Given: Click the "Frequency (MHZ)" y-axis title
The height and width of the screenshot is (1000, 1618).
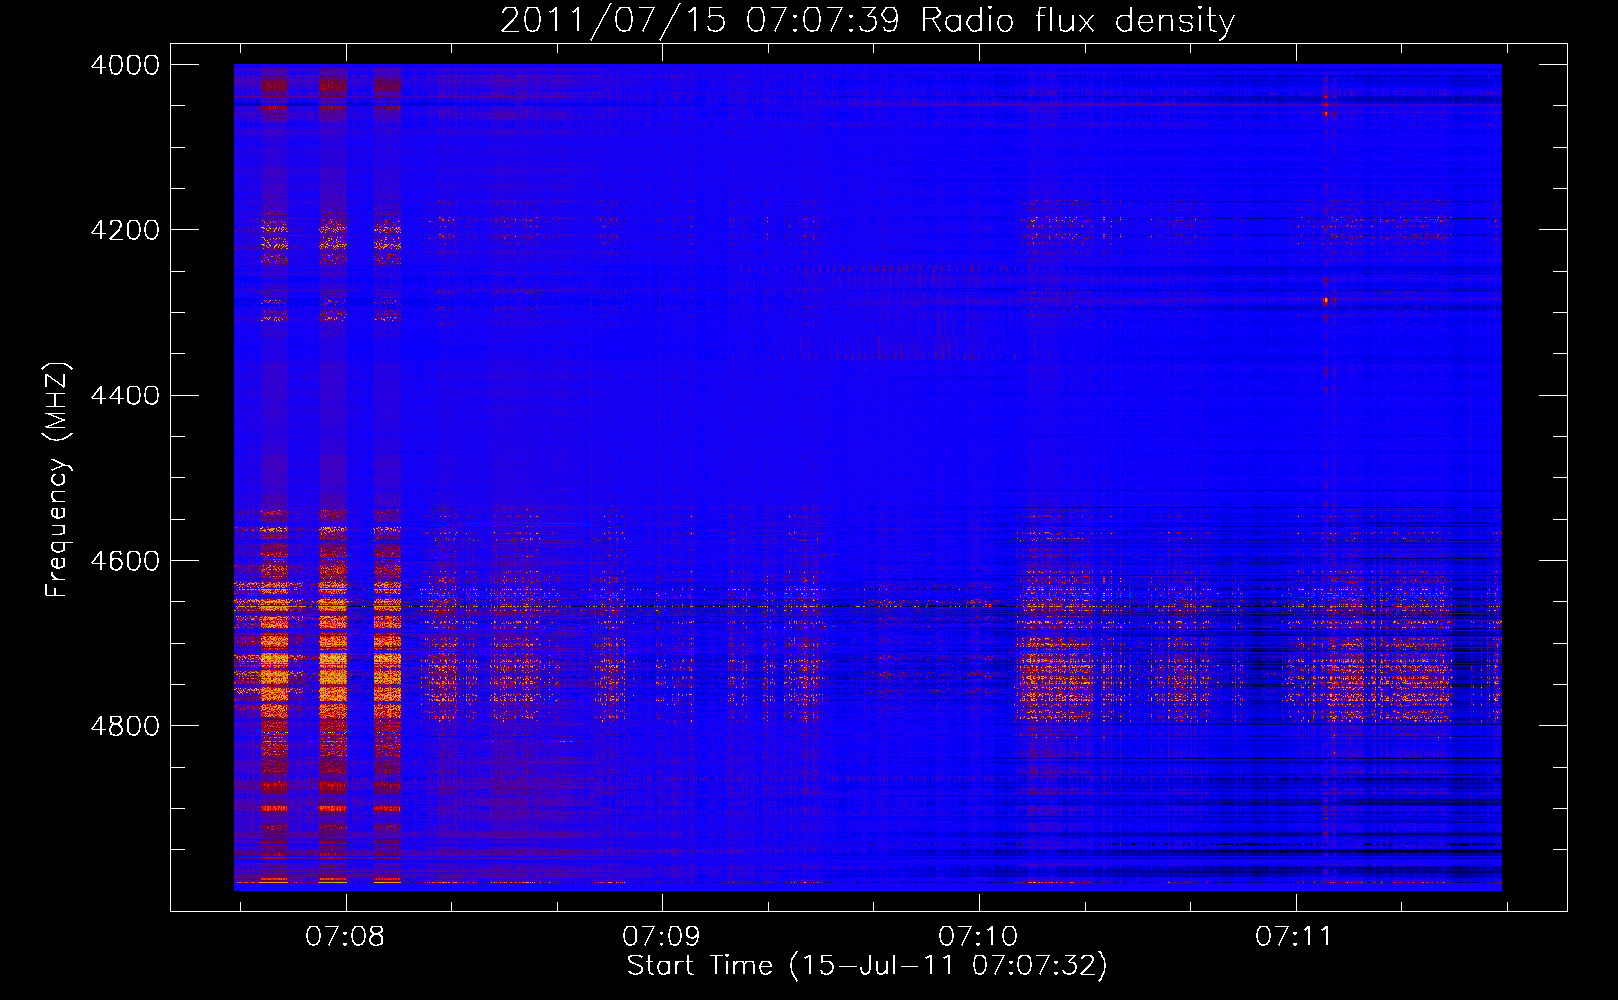Looking at the screenshot, I should click(58, 480).
